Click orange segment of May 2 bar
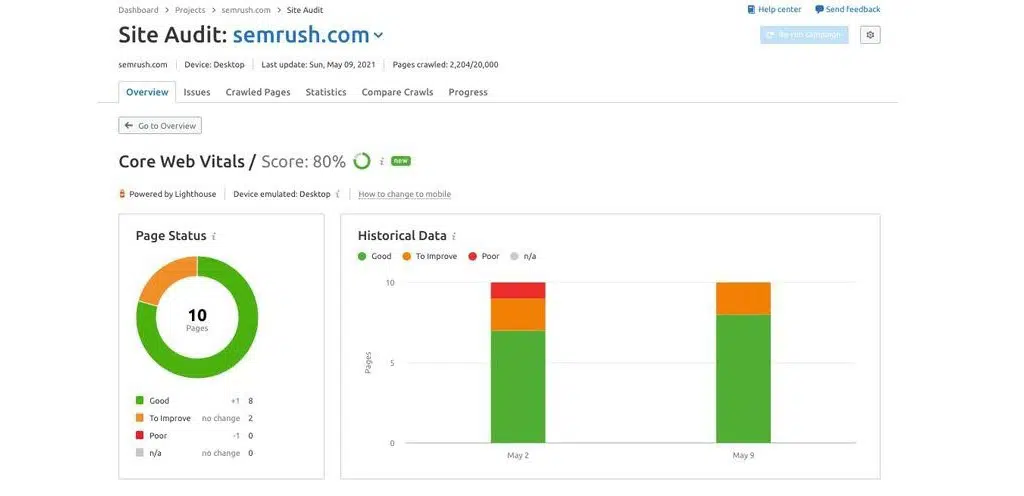The height and width of the screenshot is (496, 1024). [518, 315]
